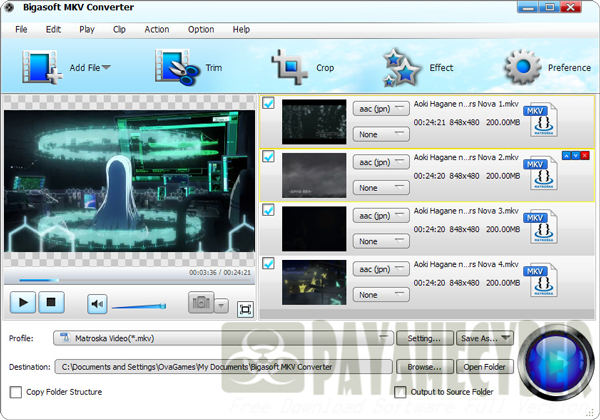Image resolution: width=600 pixels, height=420 pixels.
Task: Click file name 'Aoki Hagane n...rs Nova 3.mkv'
Action: click(466, 211)
